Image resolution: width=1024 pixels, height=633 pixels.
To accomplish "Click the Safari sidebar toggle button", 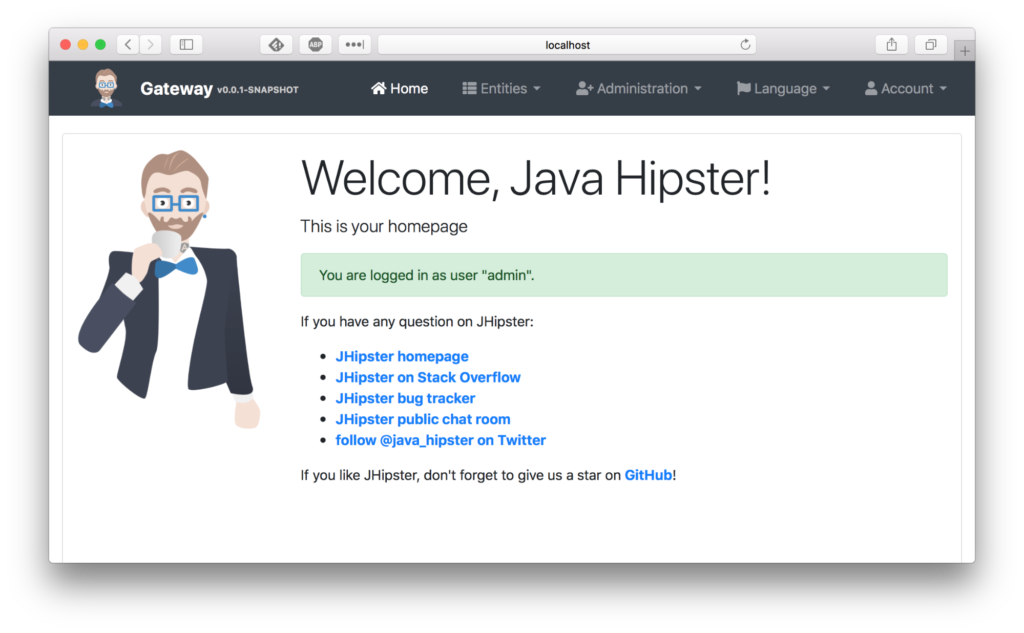I will (186, 44).
